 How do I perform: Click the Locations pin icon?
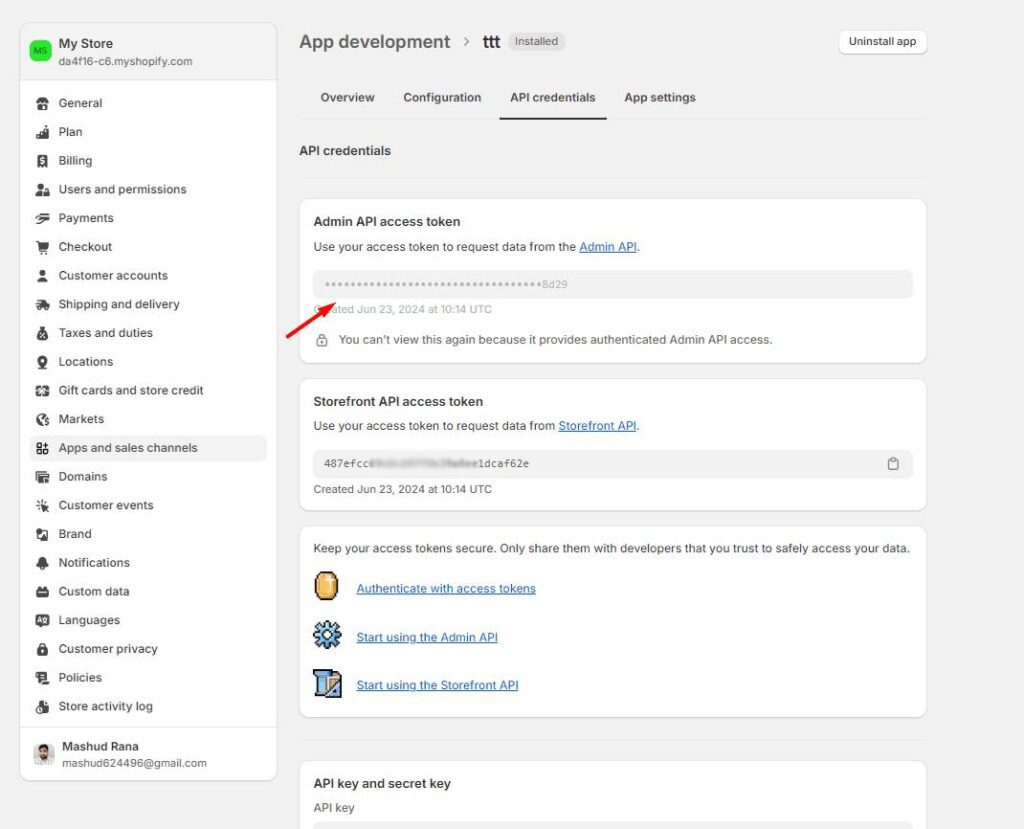[42, 362]
